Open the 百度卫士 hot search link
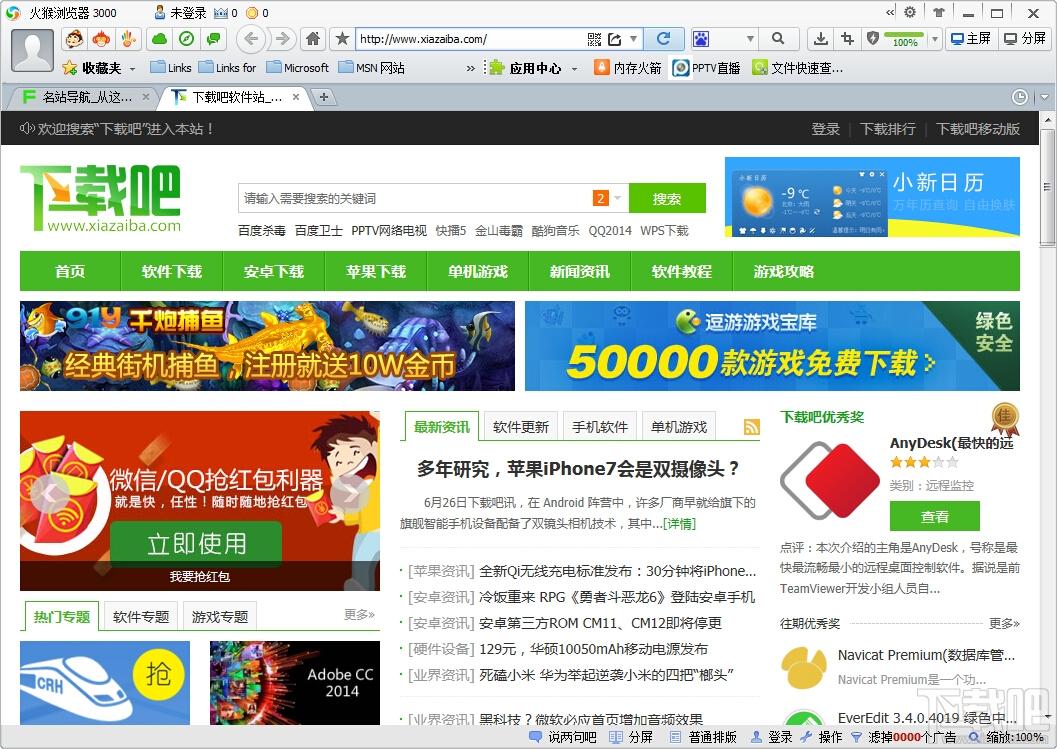Screen dimensions: 1057x749 (318, 231)
